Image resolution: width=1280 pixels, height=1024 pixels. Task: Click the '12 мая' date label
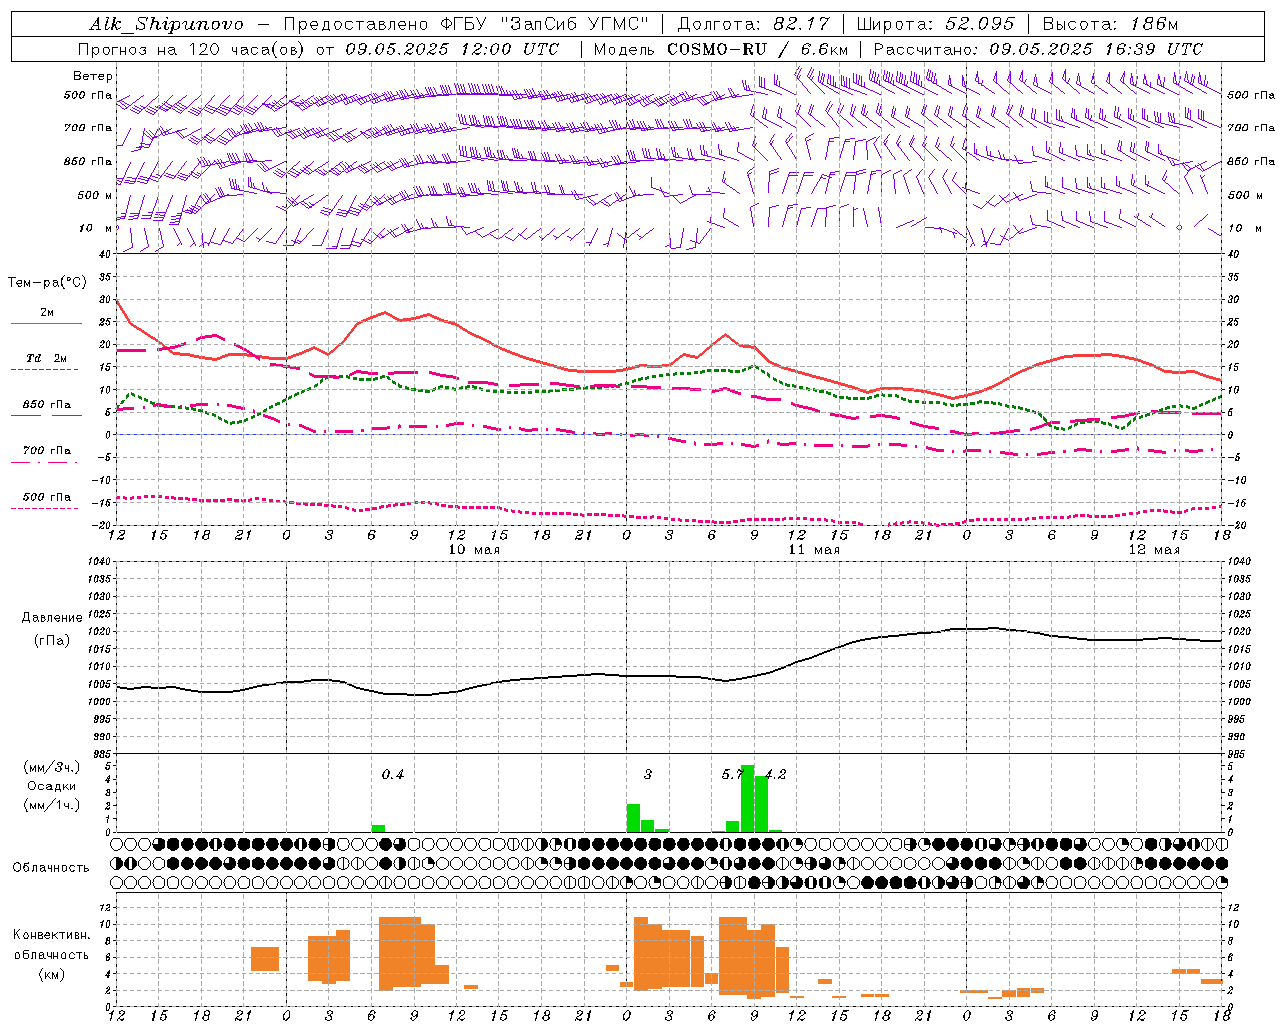coord(1154,550)
